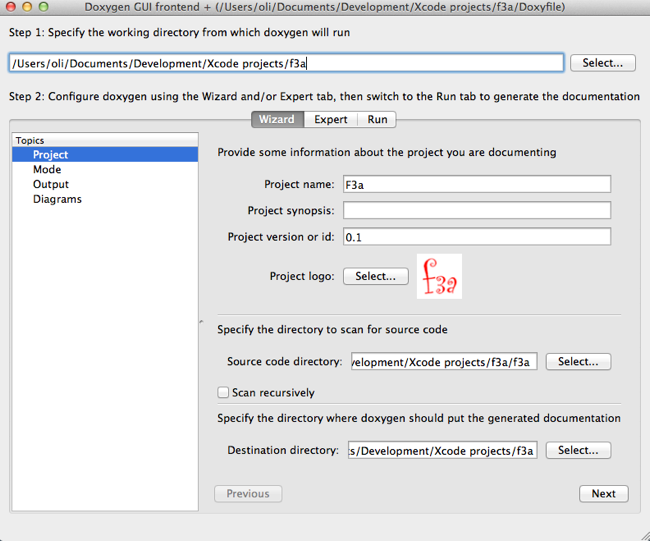Viewport: 650px width, 541px height.
Task: Click the F3a project logo preview image
Action: 439,276
